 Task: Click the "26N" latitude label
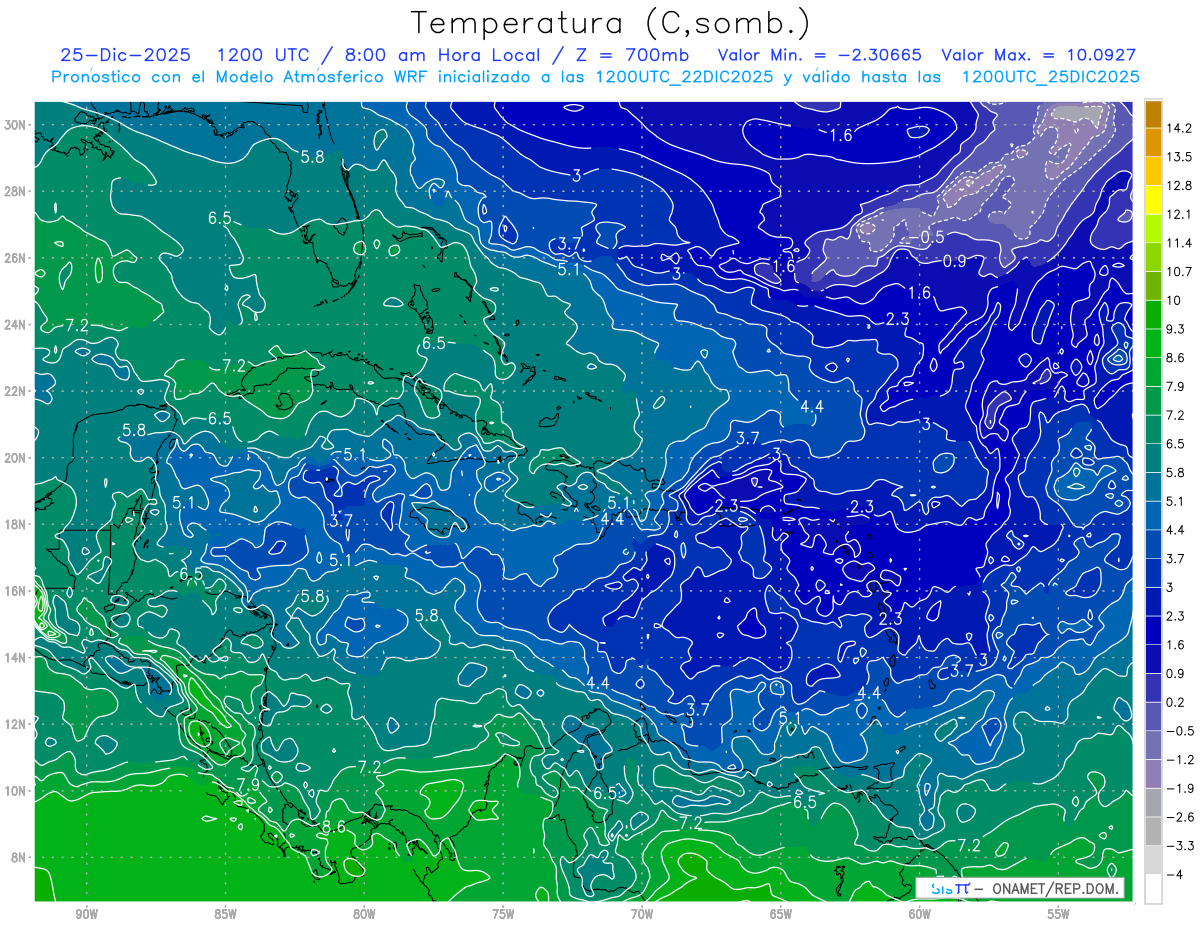click(x=15, y=258)
